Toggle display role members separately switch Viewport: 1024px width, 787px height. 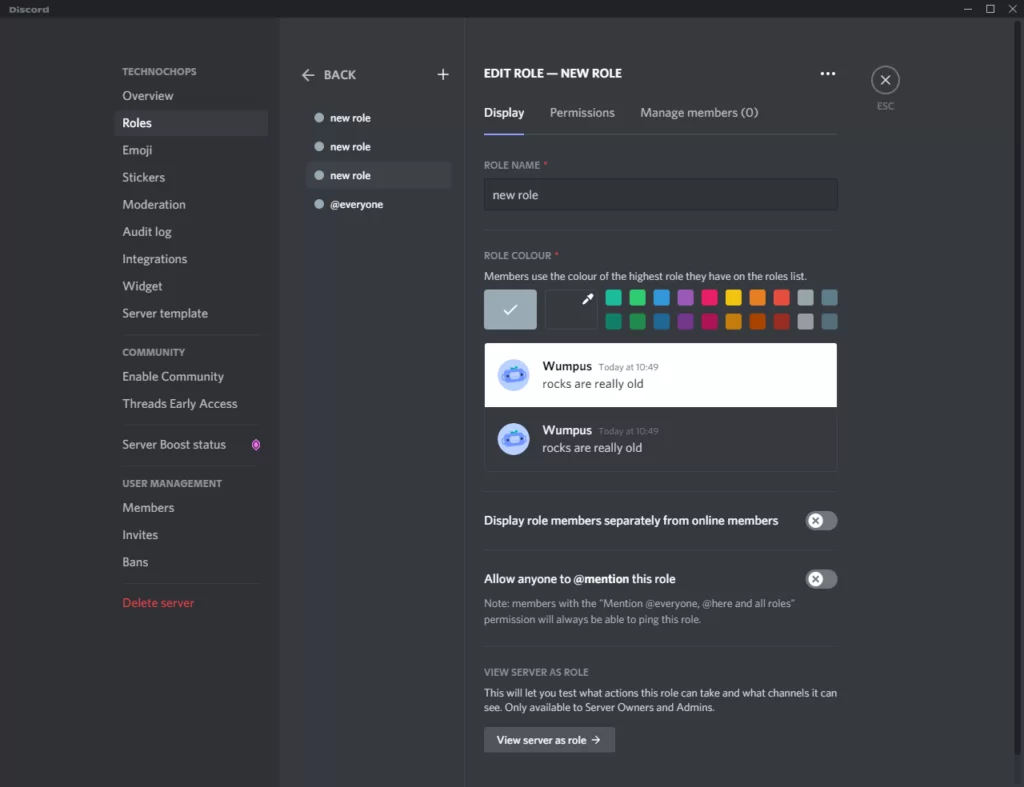pyautogui.click(x=821, y=521)
